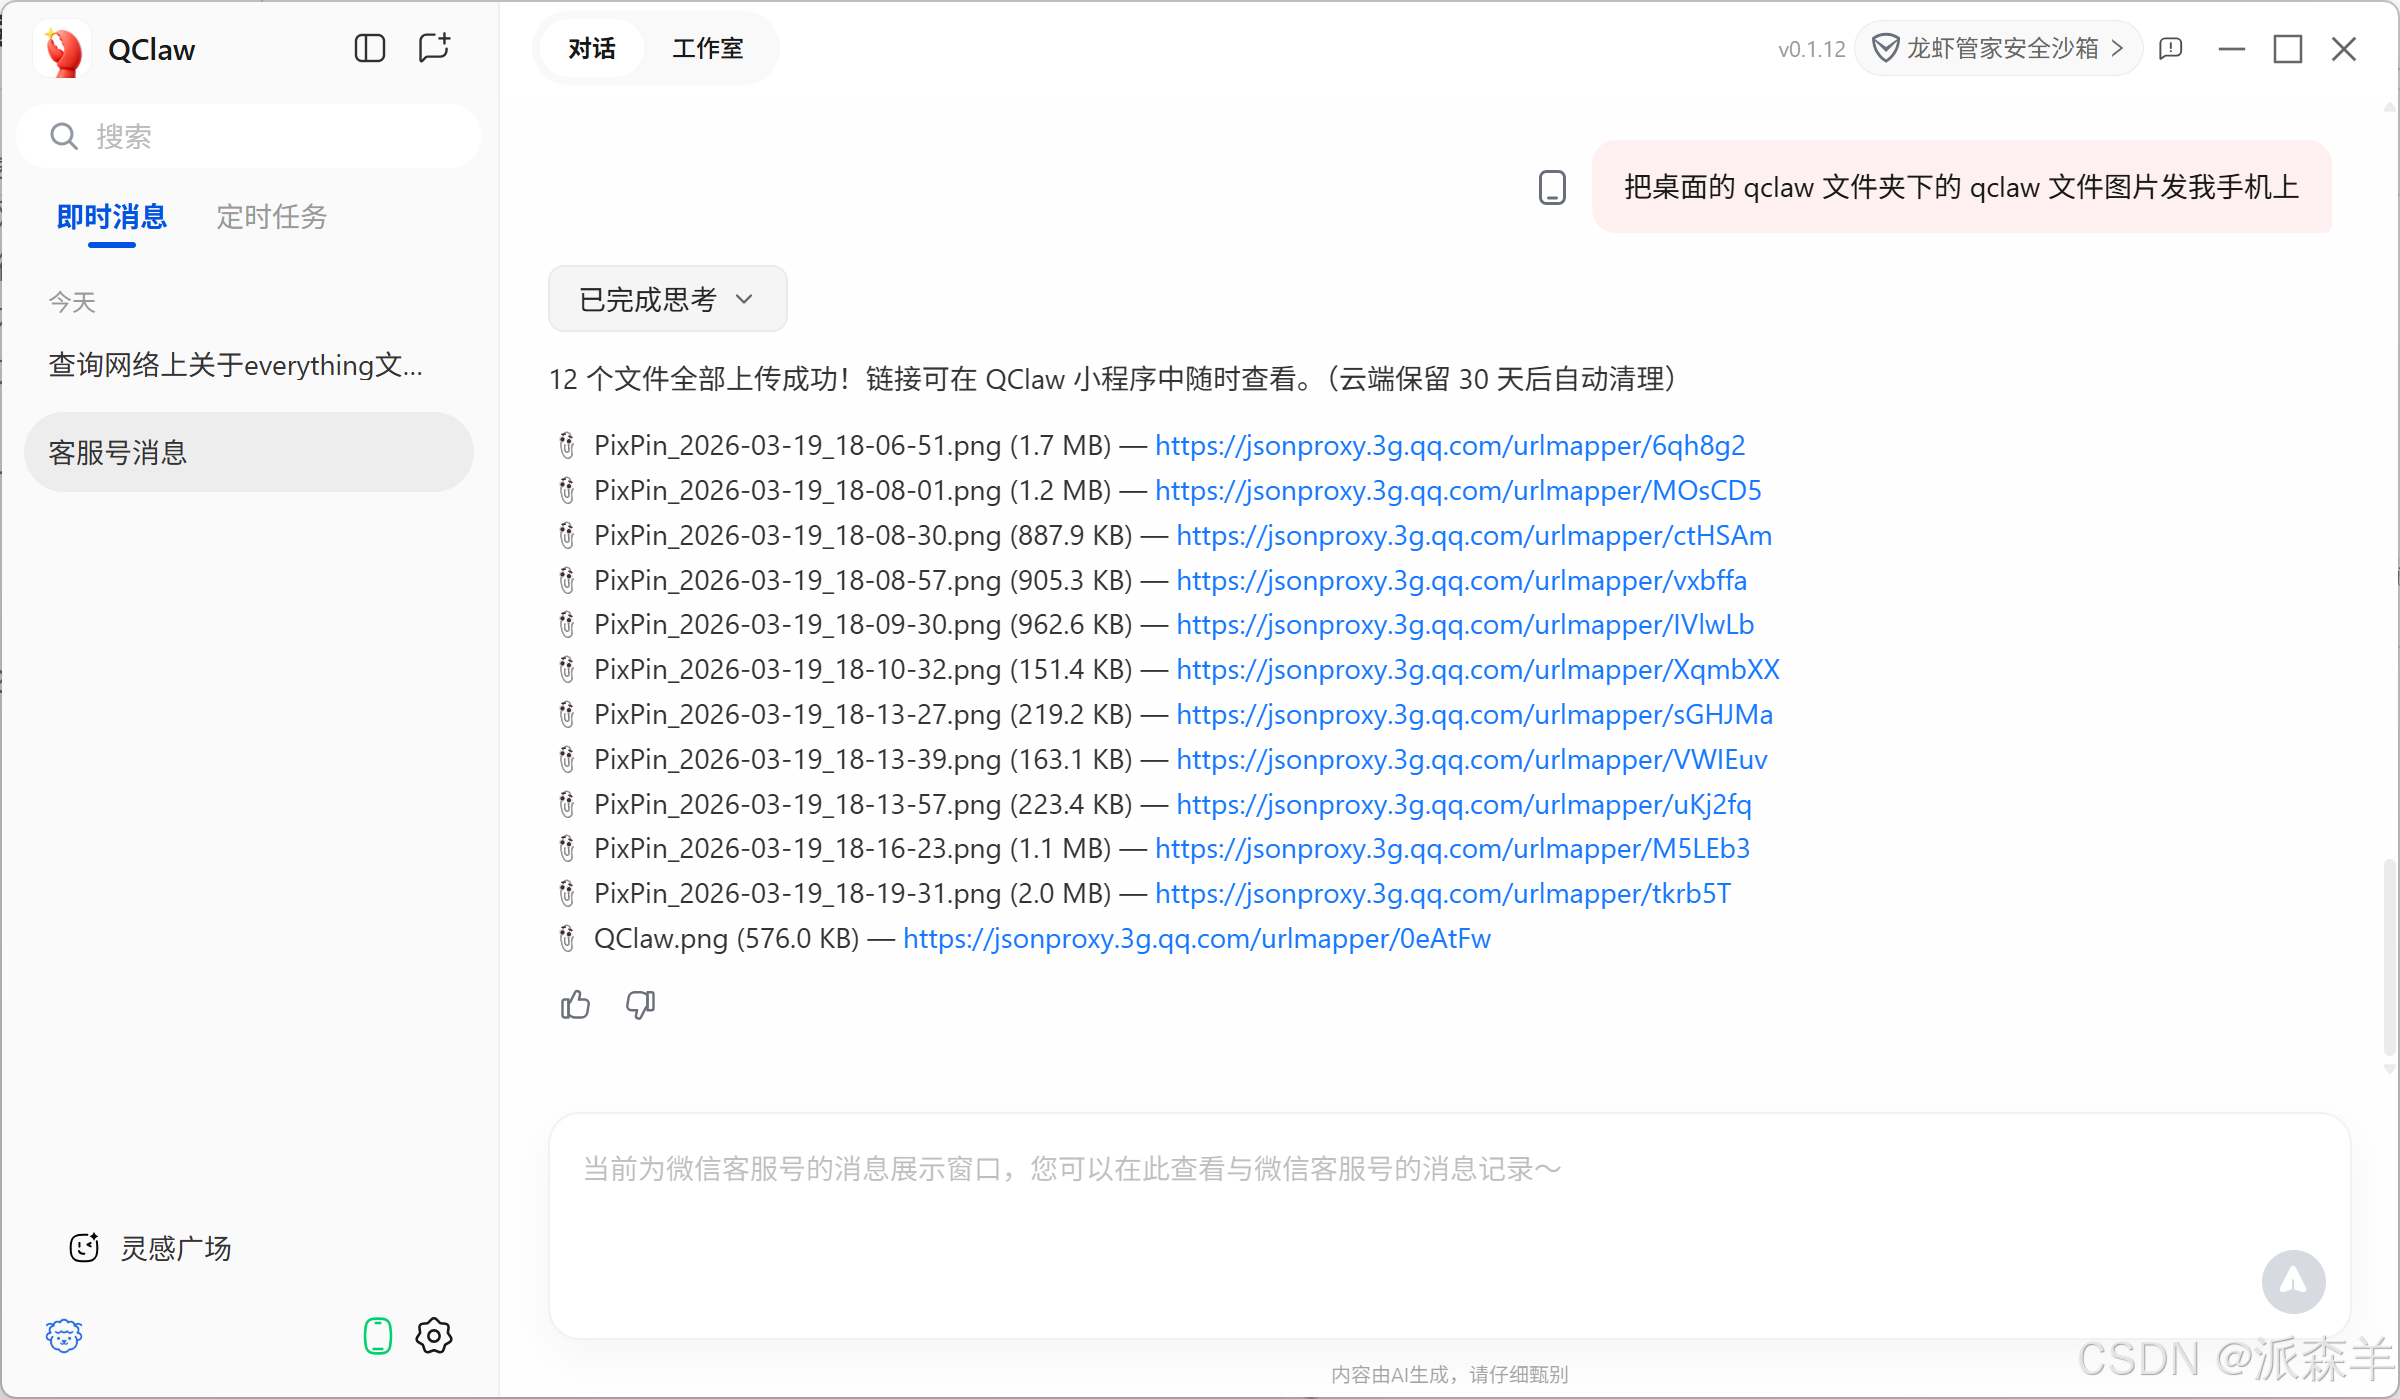Screen dimensions: 2400x1399
Task: Open settings gear icon
Action: tap(434, 1335)
